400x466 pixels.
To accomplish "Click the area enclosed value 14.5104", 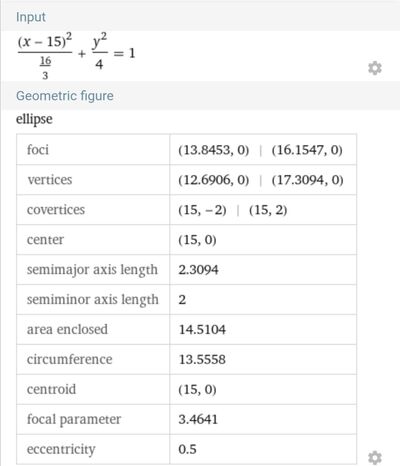I will point(202,330).
